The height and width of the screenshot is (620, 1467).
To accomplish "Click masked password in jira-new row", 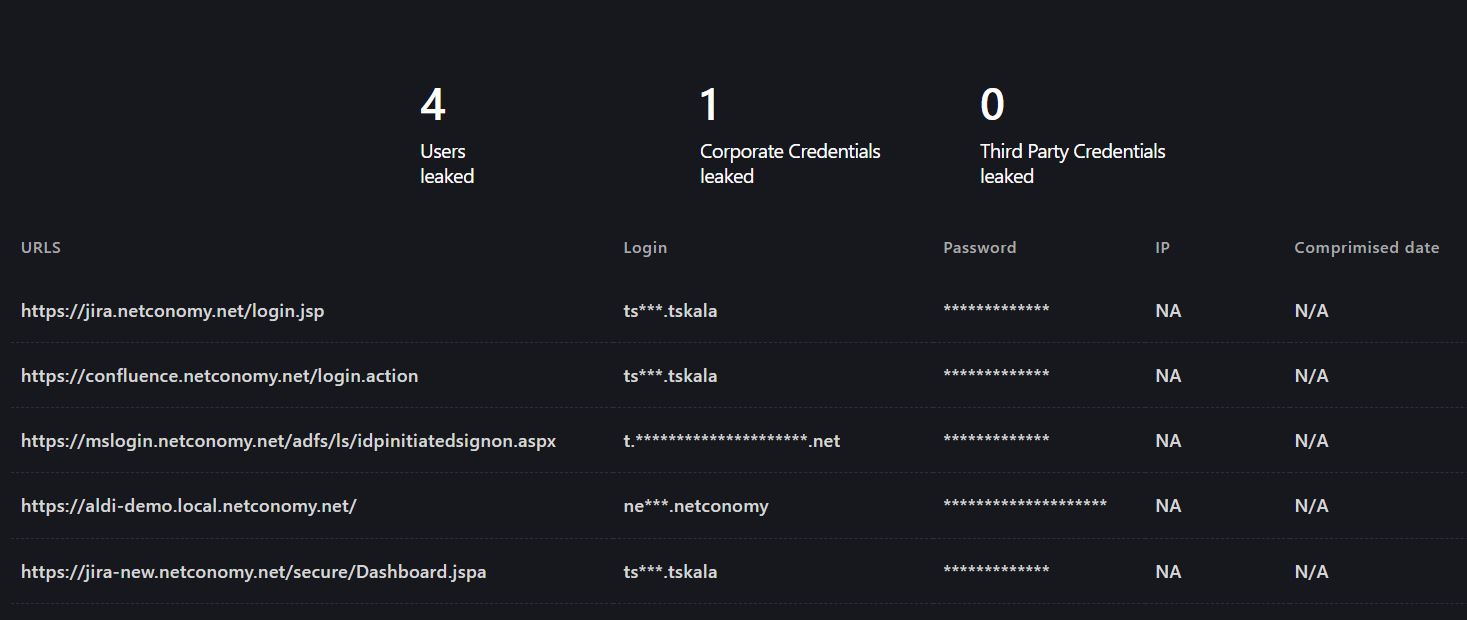I will point(996,570).
